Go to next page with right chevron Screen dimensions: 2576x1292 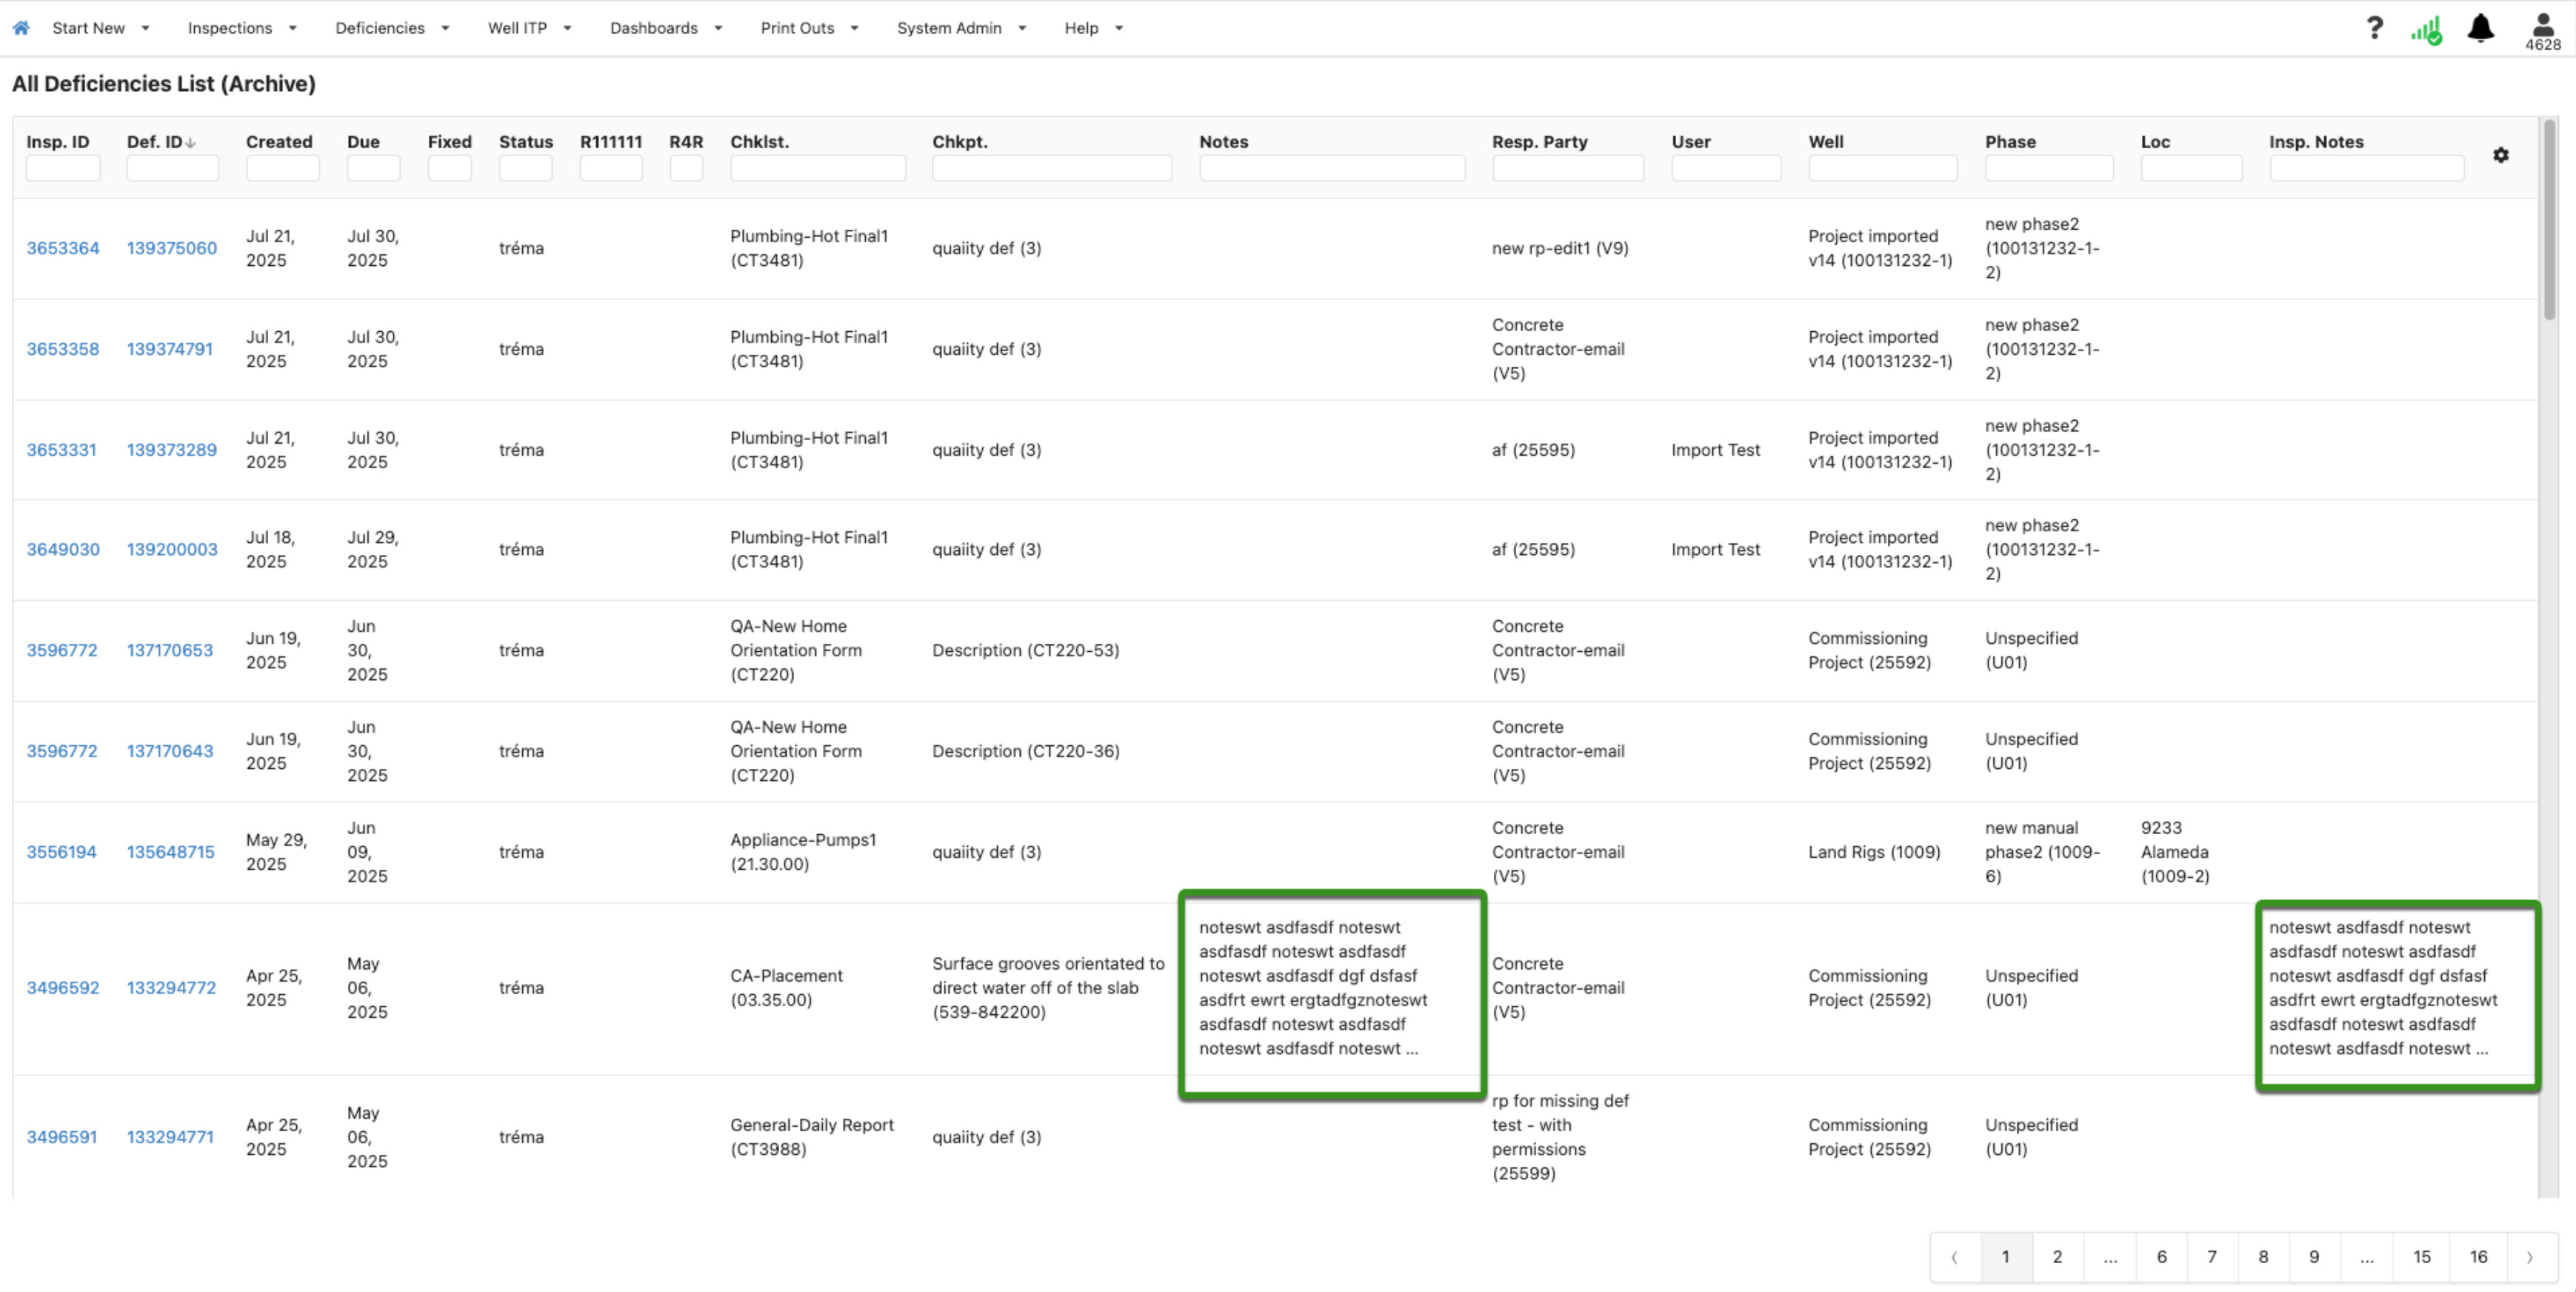pyautogui.click(x=2530, y=1257)
